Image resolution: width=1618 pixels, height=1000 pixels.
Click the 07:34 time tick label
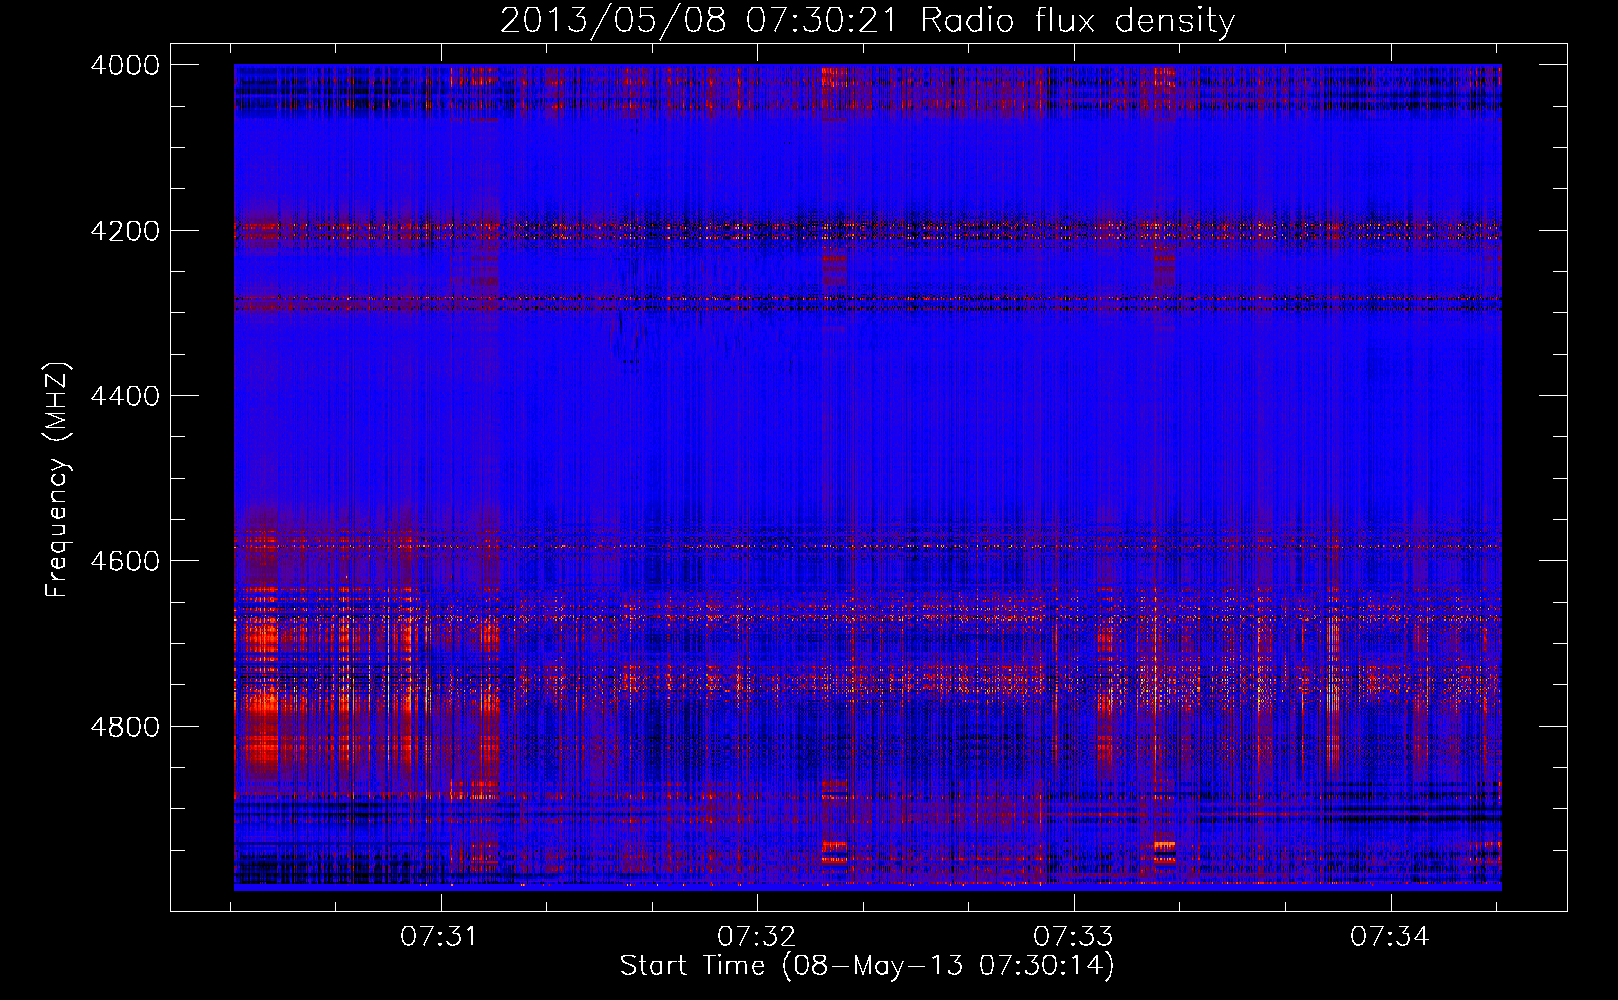coord(1390,937)
